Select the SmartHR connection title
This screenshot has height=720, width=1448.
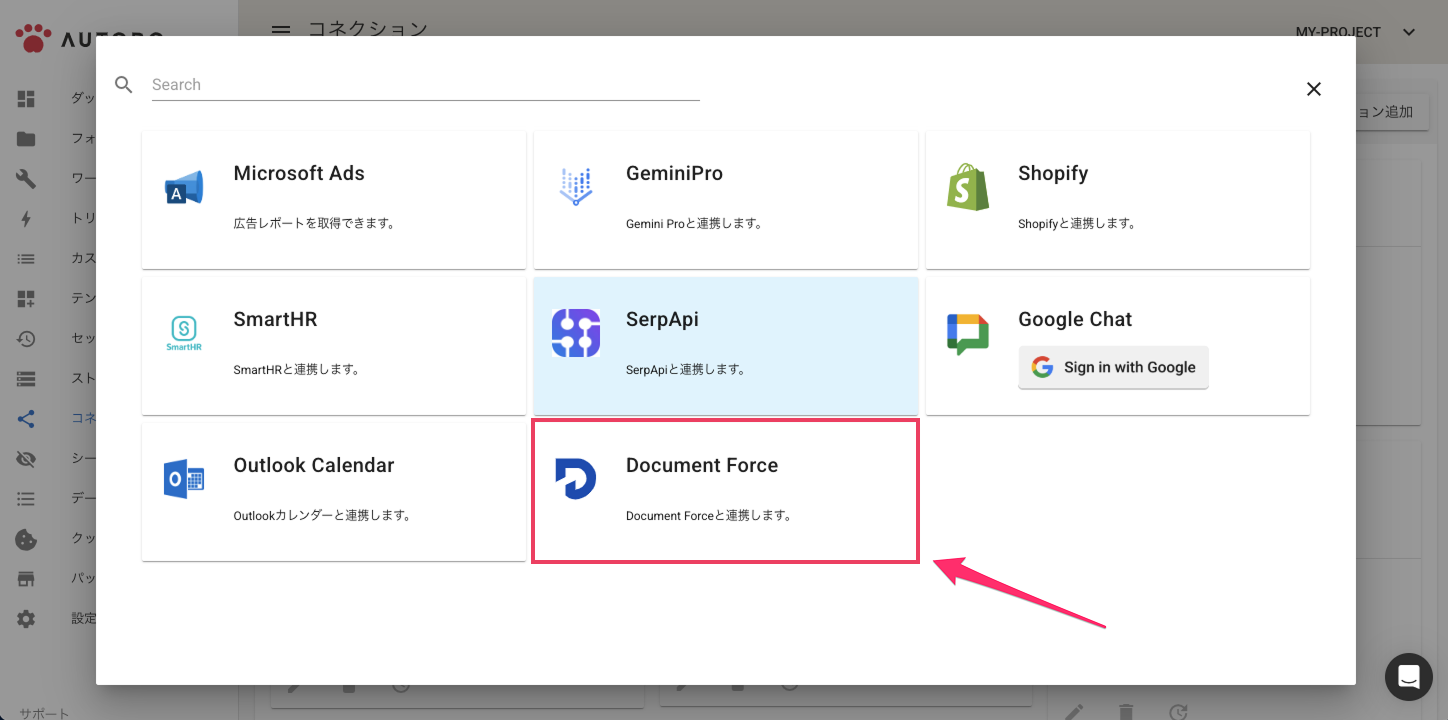click(x=275, y=319)
